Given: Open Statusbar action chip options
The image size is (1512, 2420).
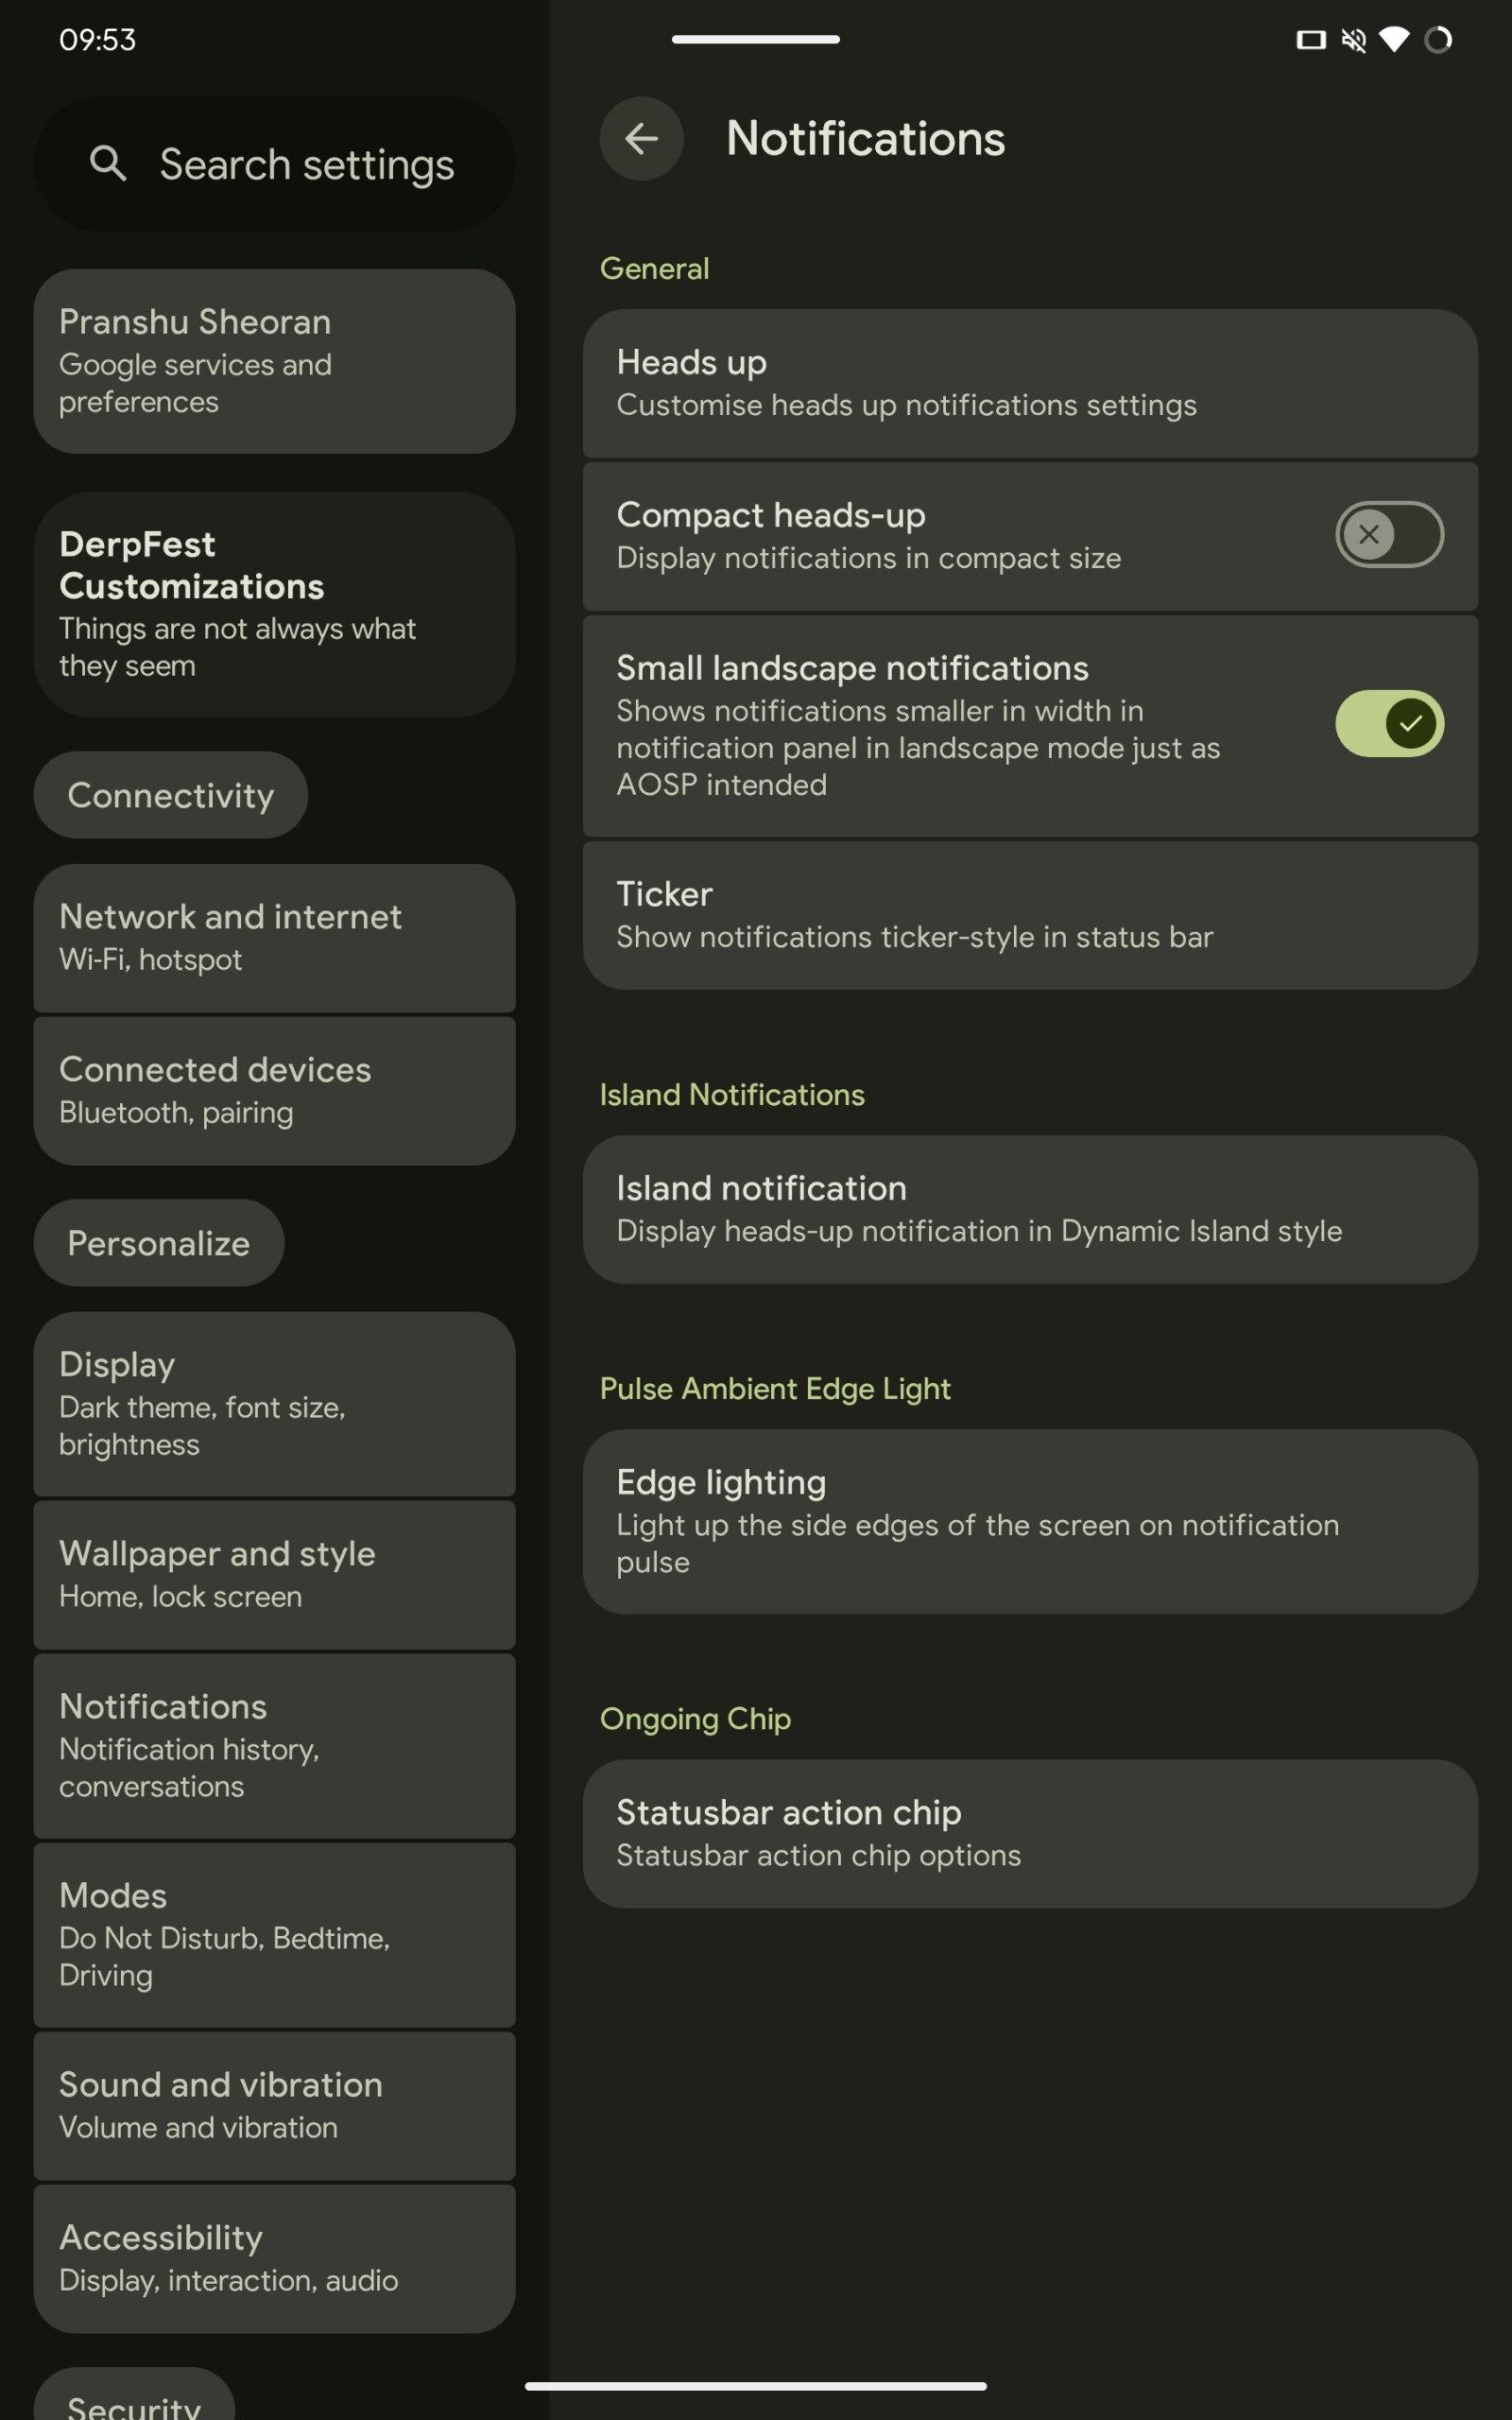Looking at the screenshot, I should (1029, 1833).
